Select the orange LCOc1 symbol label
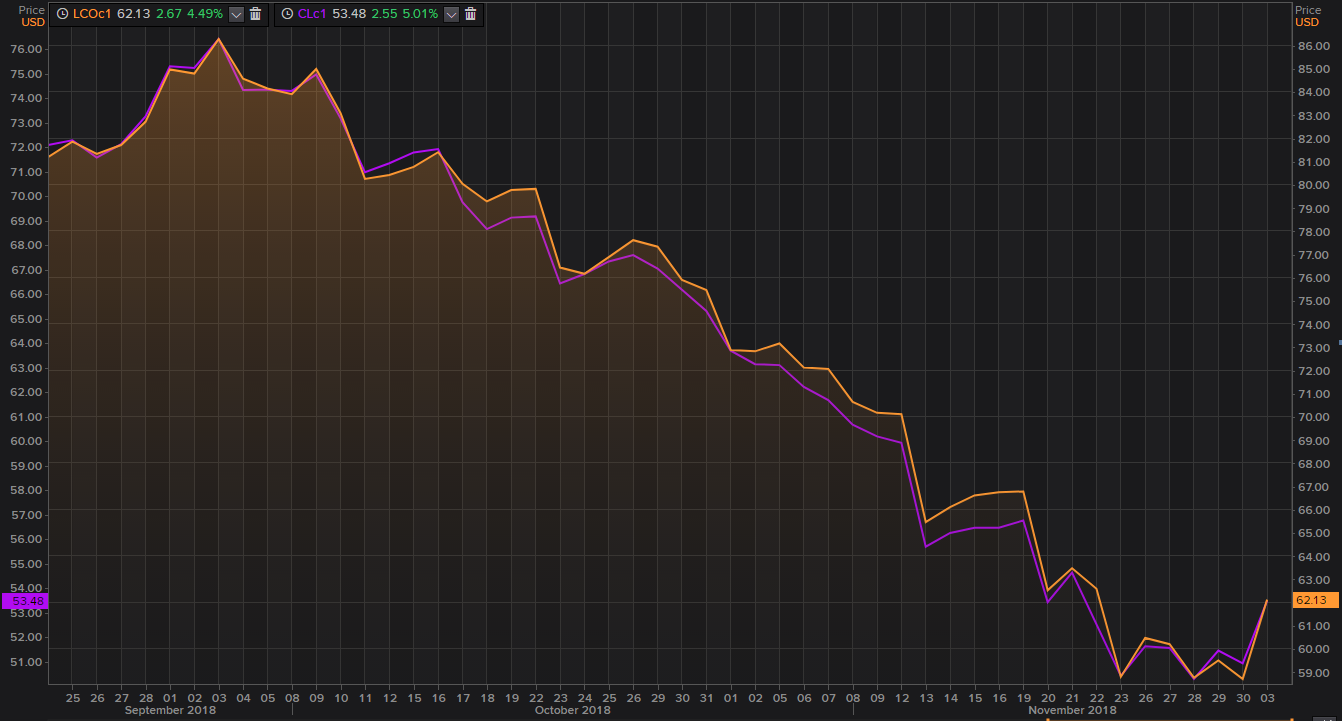 (92, 14)
